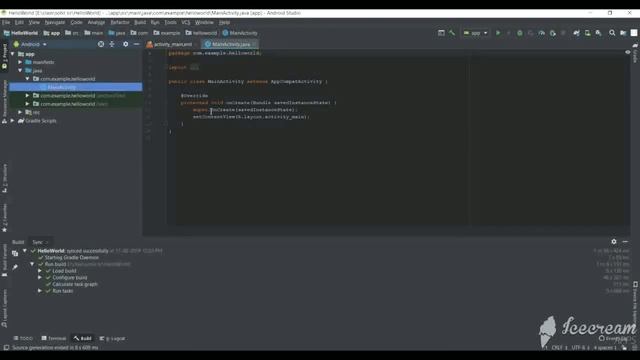The height and width of the screenshot is (360, 640).
Task: Select the MainActivity.java editor tab
Action: tap(231, 44)
